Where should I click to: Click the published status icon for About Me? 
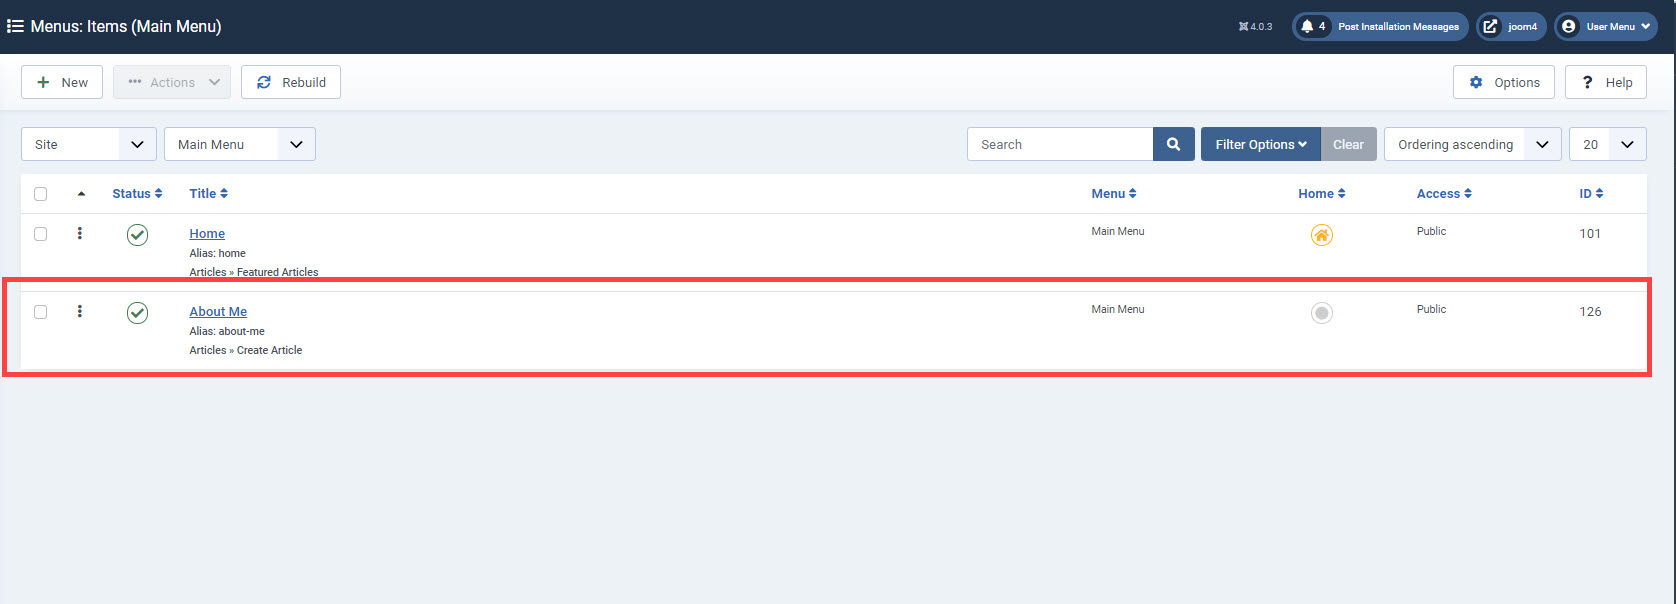pos(137,313)
